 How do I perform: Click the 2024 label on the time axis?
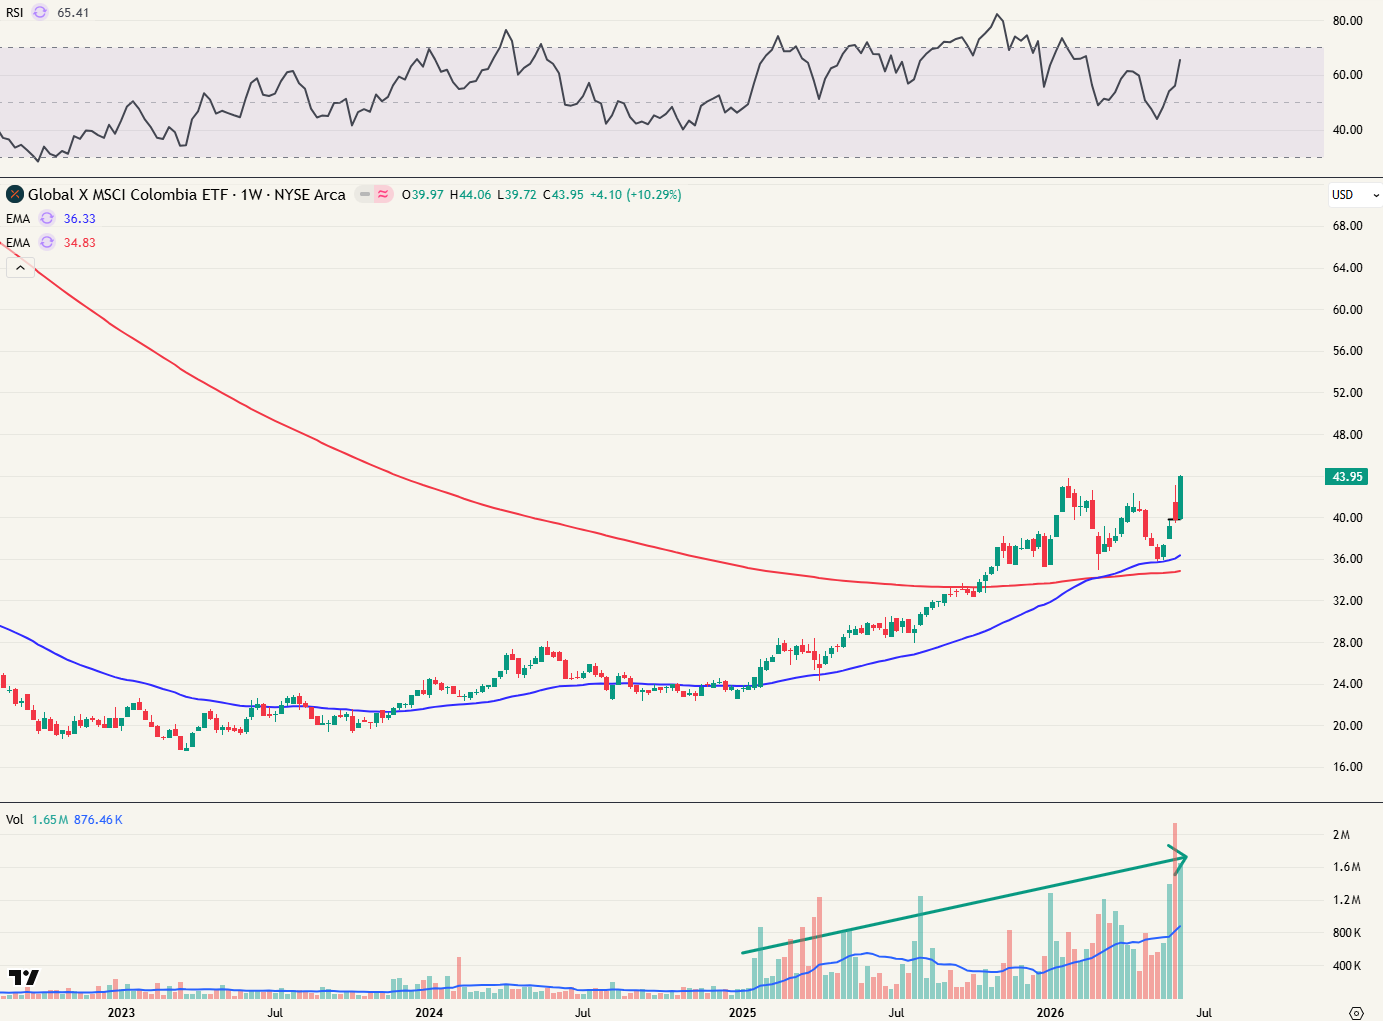click(429, 1013)
